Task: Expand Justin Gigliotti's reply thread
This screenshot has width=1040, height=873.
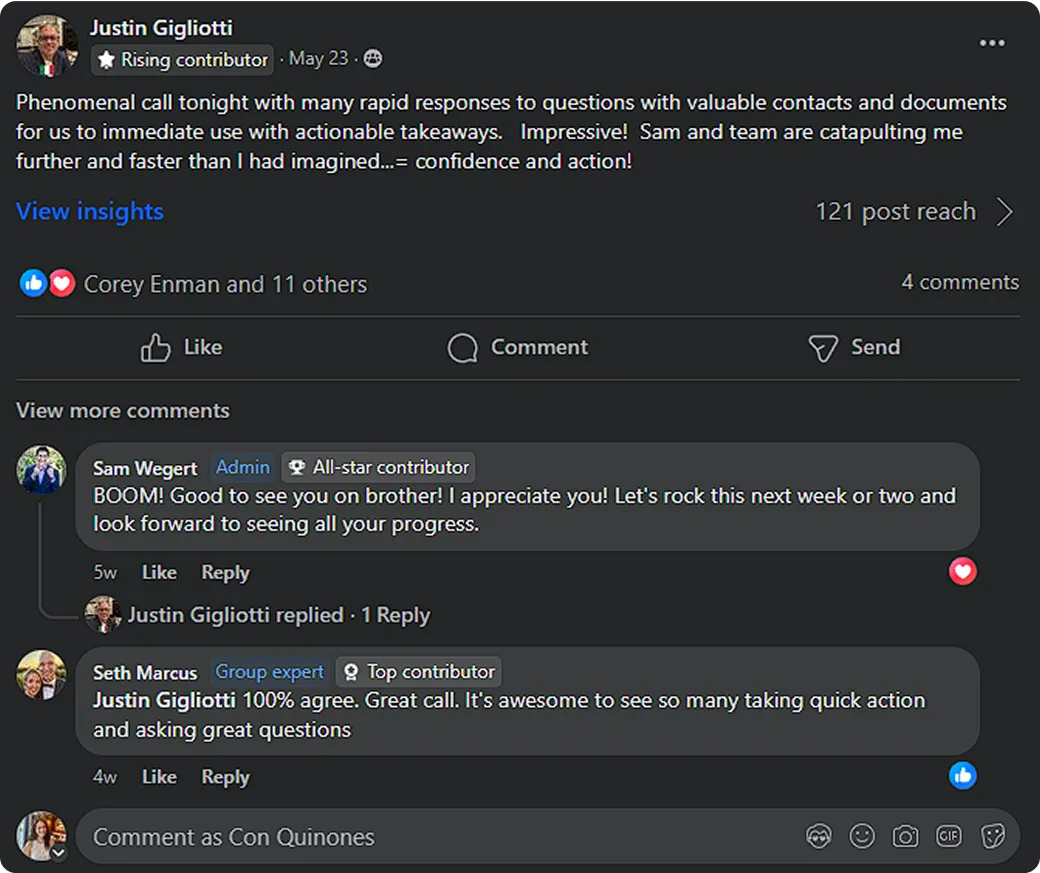Action: coord(278,615)
